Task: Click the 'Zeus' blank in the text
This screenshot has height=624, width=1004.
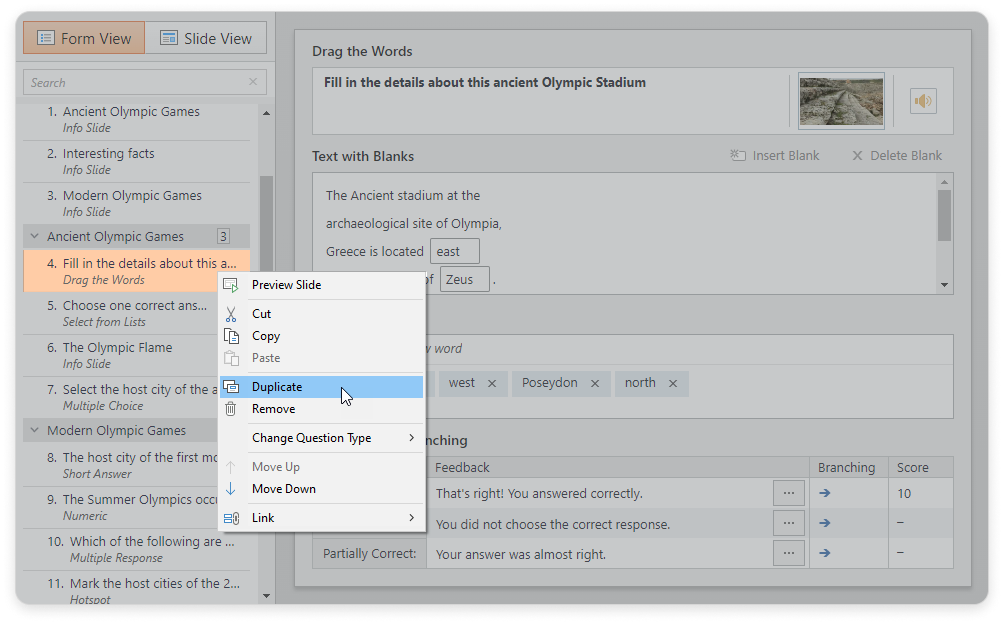Action: (x=465, y=280)
